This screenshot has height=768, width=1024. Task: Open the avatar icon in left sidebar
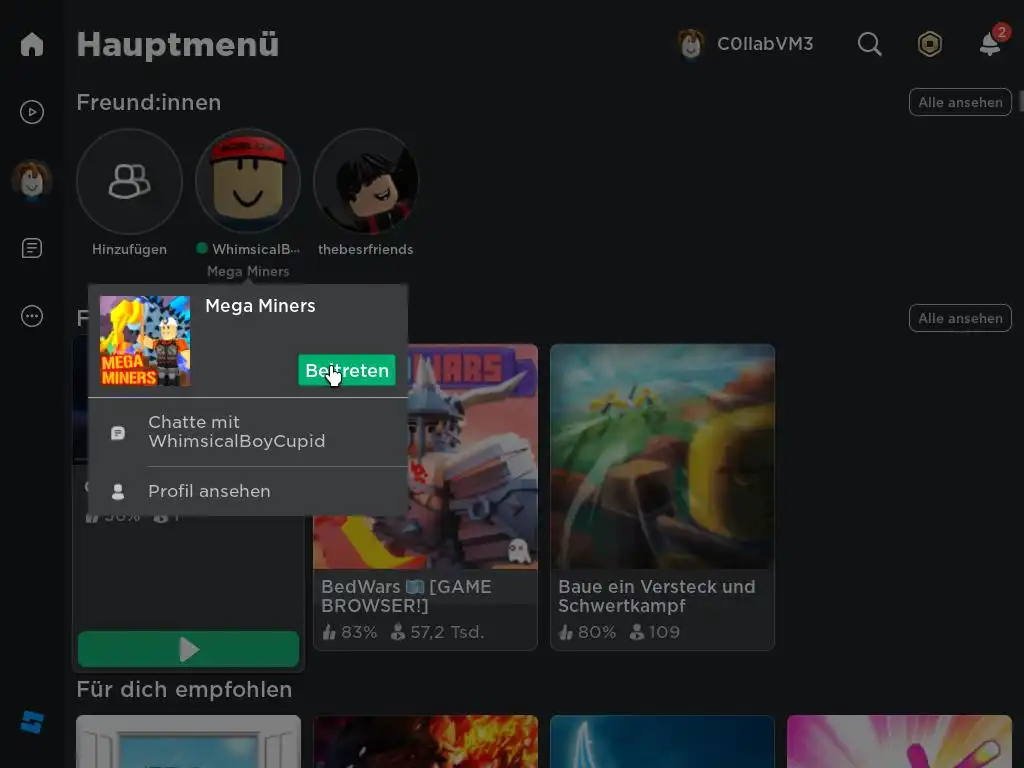pos(31,180)
